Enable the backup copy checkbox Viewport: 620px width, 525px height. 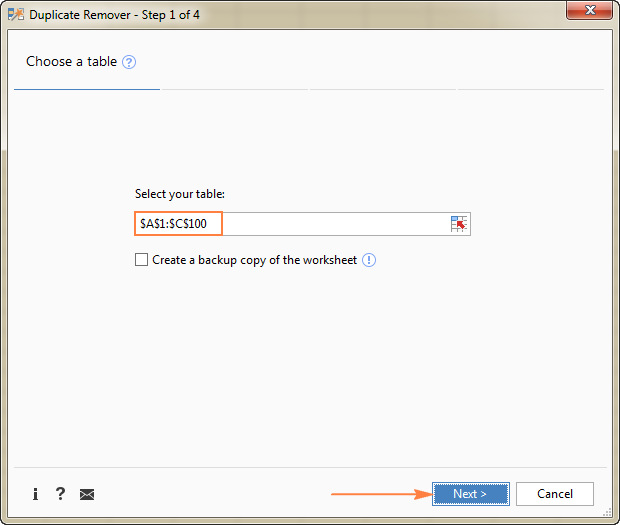141,260
